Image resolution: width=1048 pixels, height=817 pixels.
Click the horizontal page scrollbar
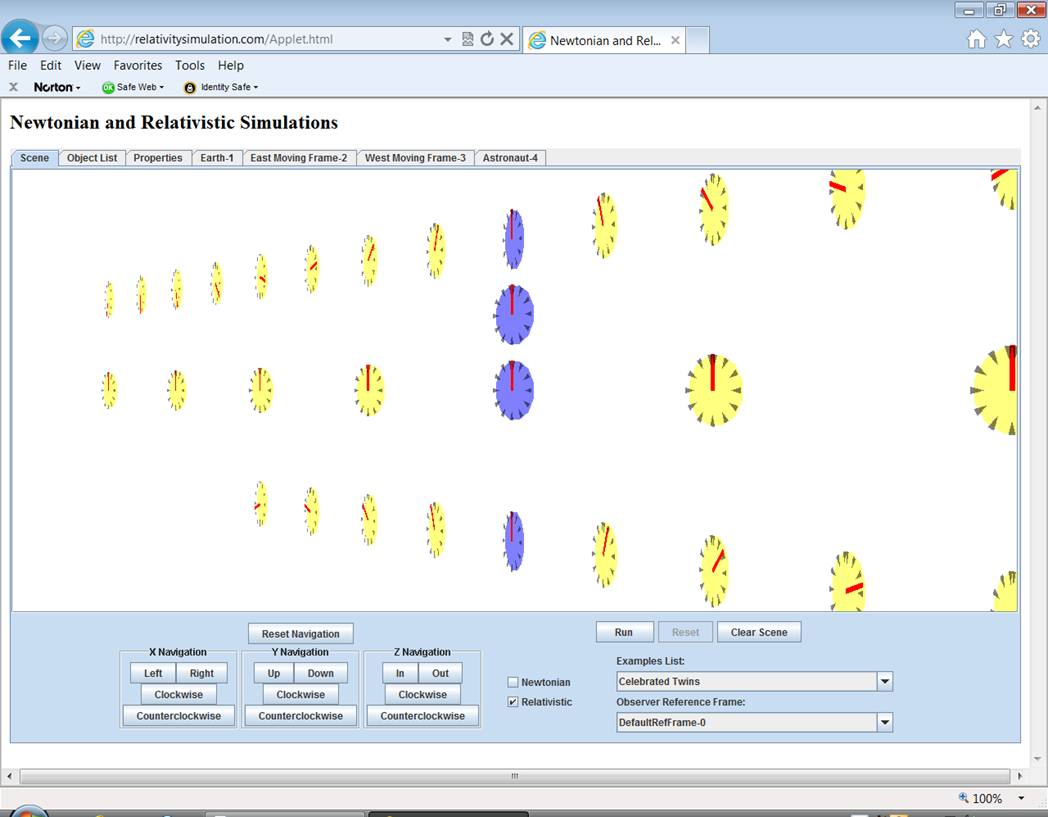[x=514, y=776]
